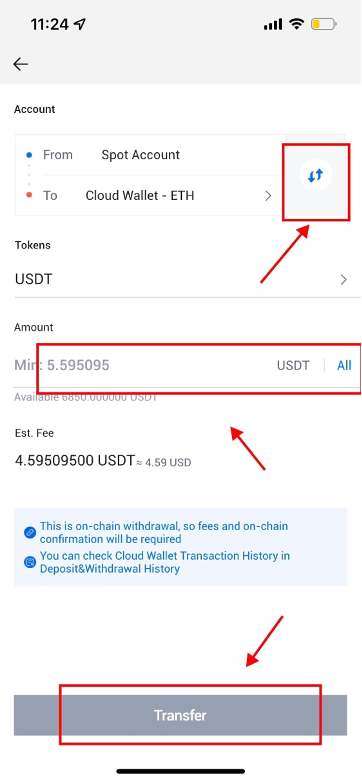Tap All to use full balance
The width and height of the screenshot is (362, 782).
pyautogui.click(x=344, y=366)
